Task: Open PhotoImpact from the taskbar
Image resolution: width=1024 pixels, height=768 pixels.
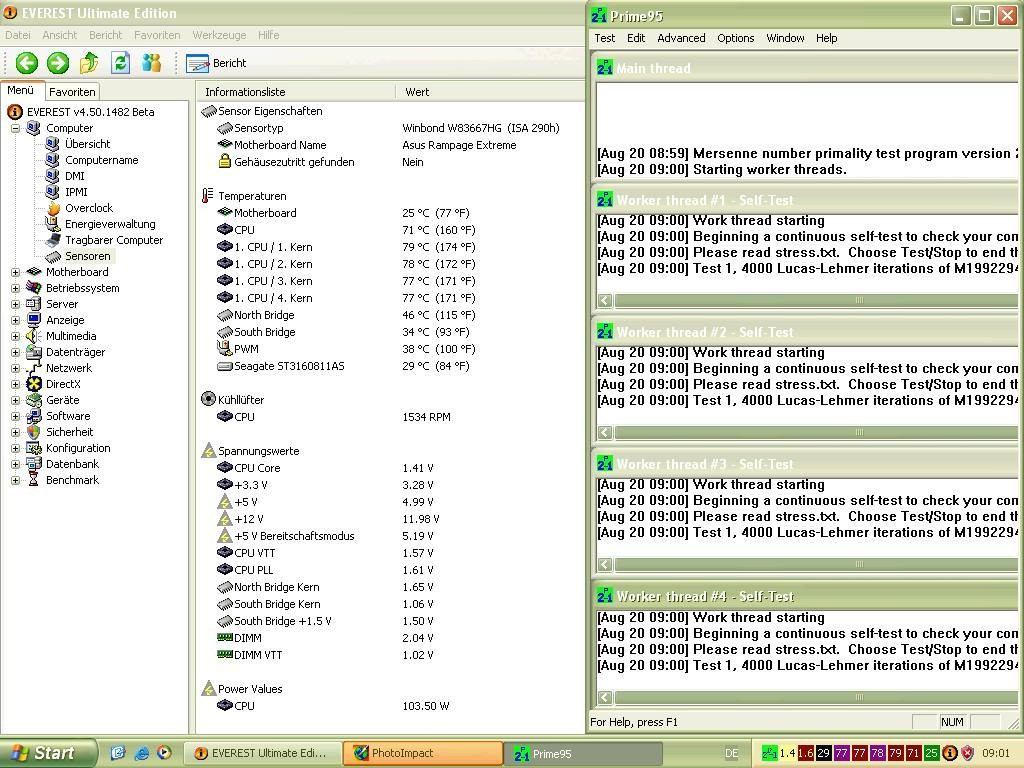Action: coord(423,753)
